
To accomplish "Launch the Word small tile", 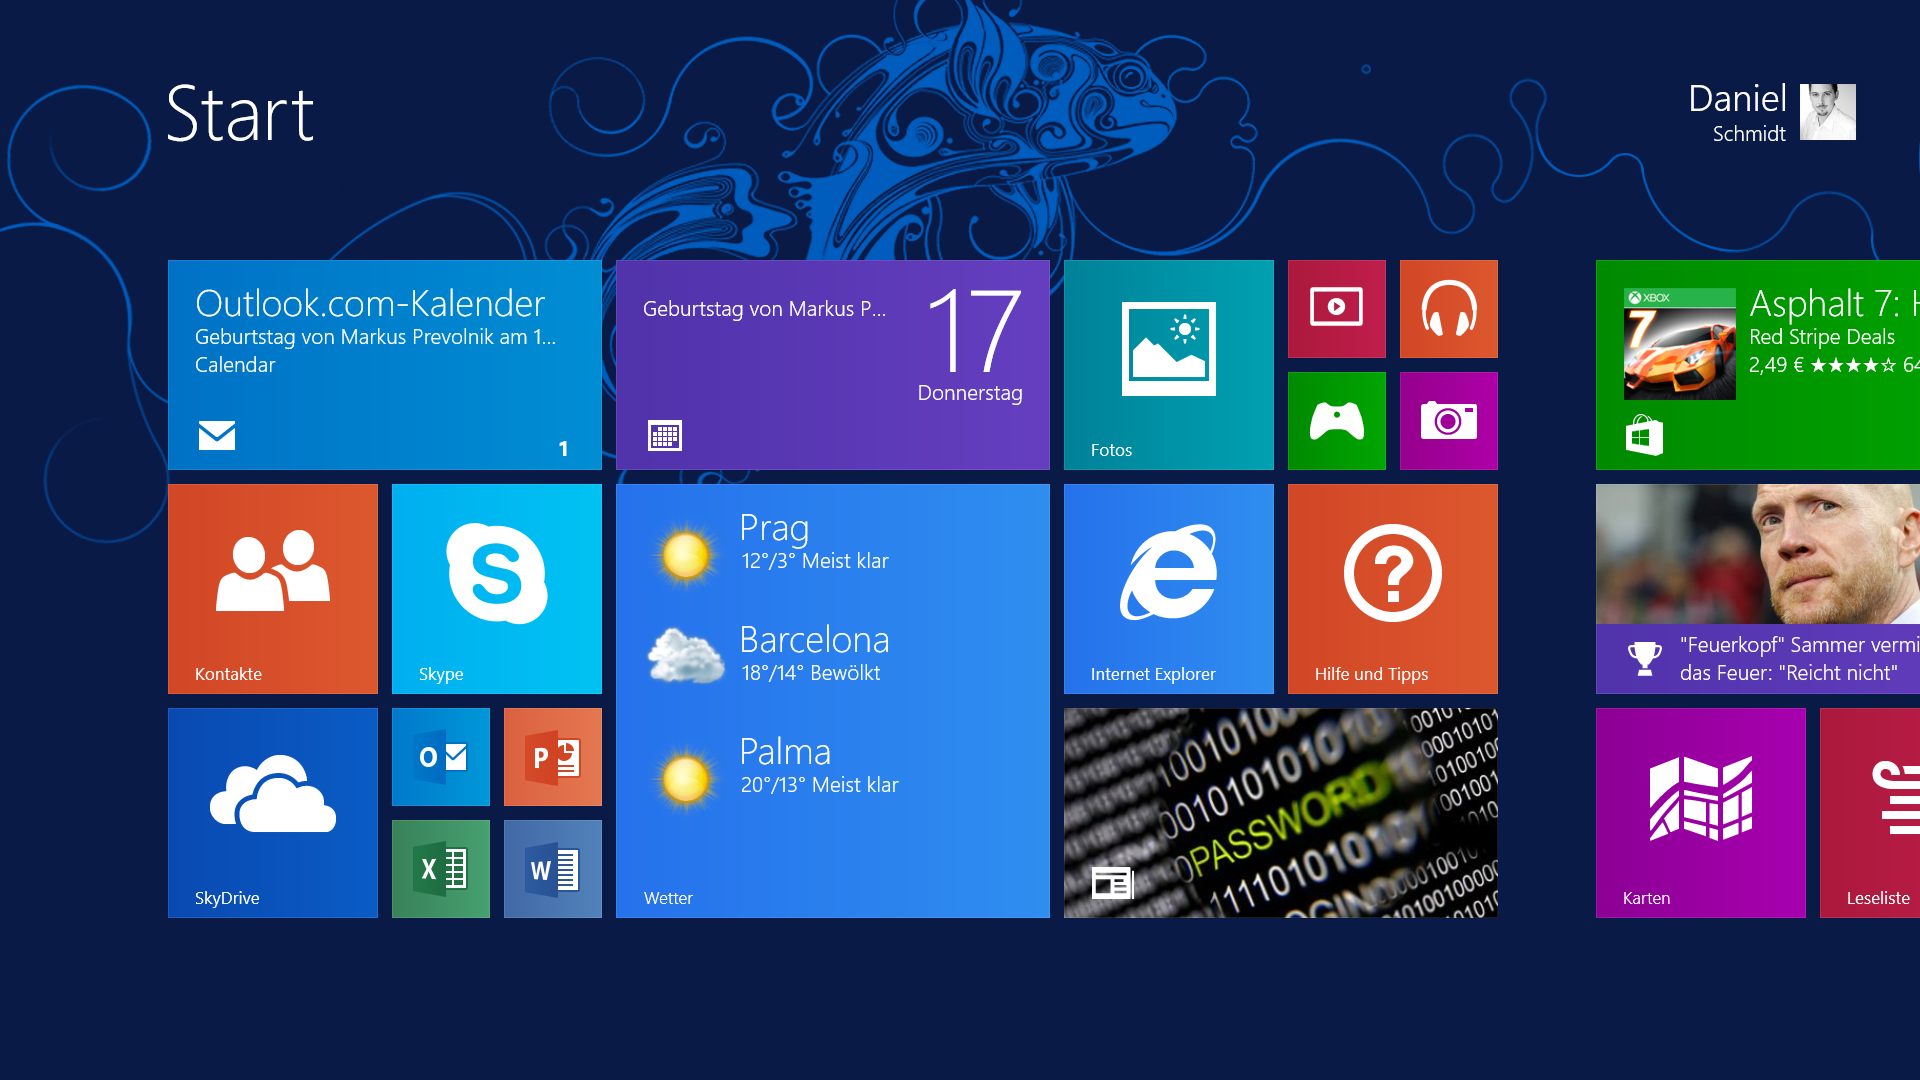I will (x=553, y=869).
